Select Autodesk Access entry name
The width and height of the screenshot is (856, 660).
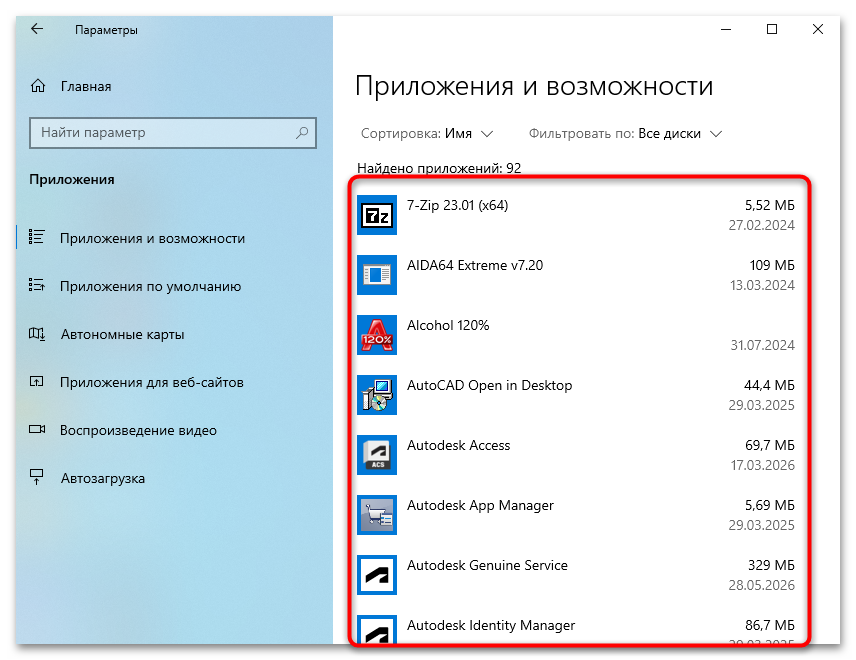coord(459,445)
